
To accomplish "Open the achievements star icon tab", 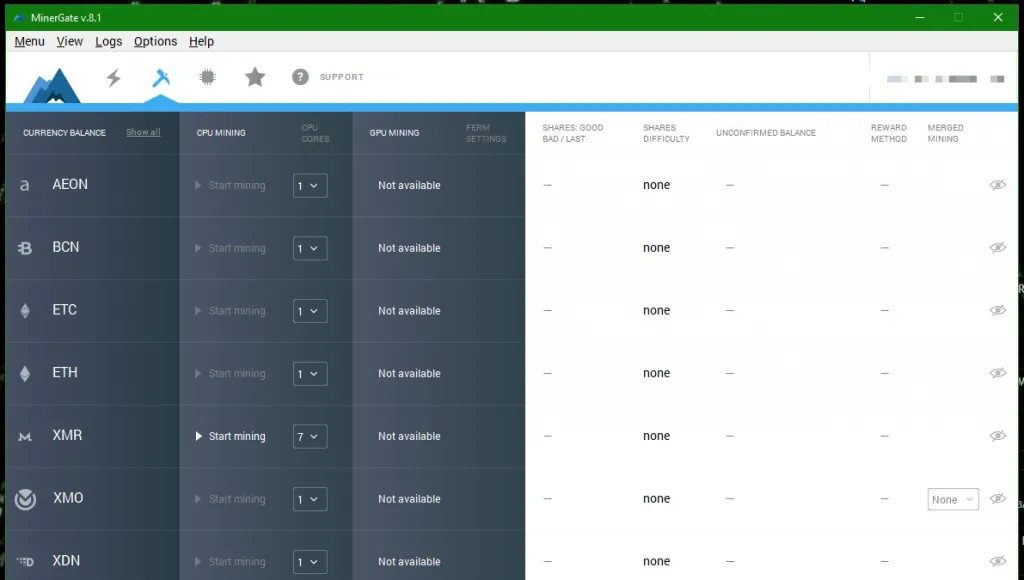I will point(255,77).
